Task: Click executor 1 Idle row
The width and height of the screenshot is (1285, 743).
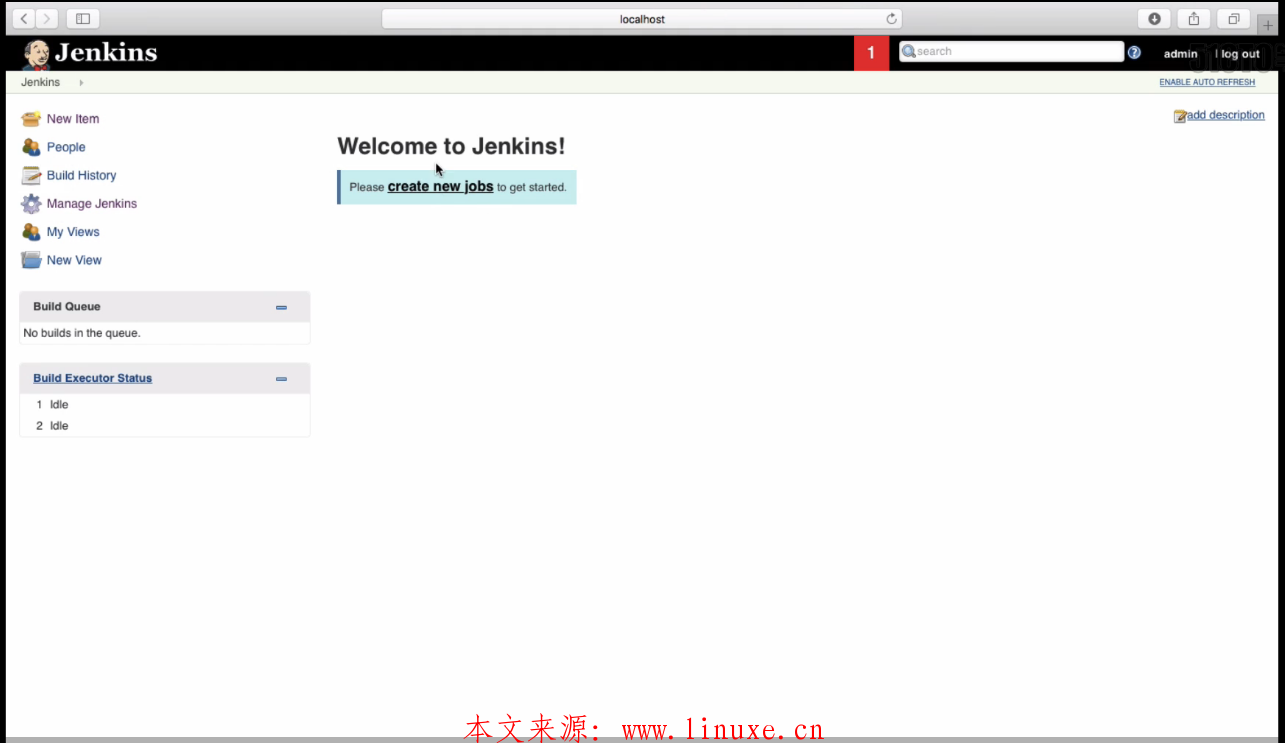Action: click(x=164, y=405)
